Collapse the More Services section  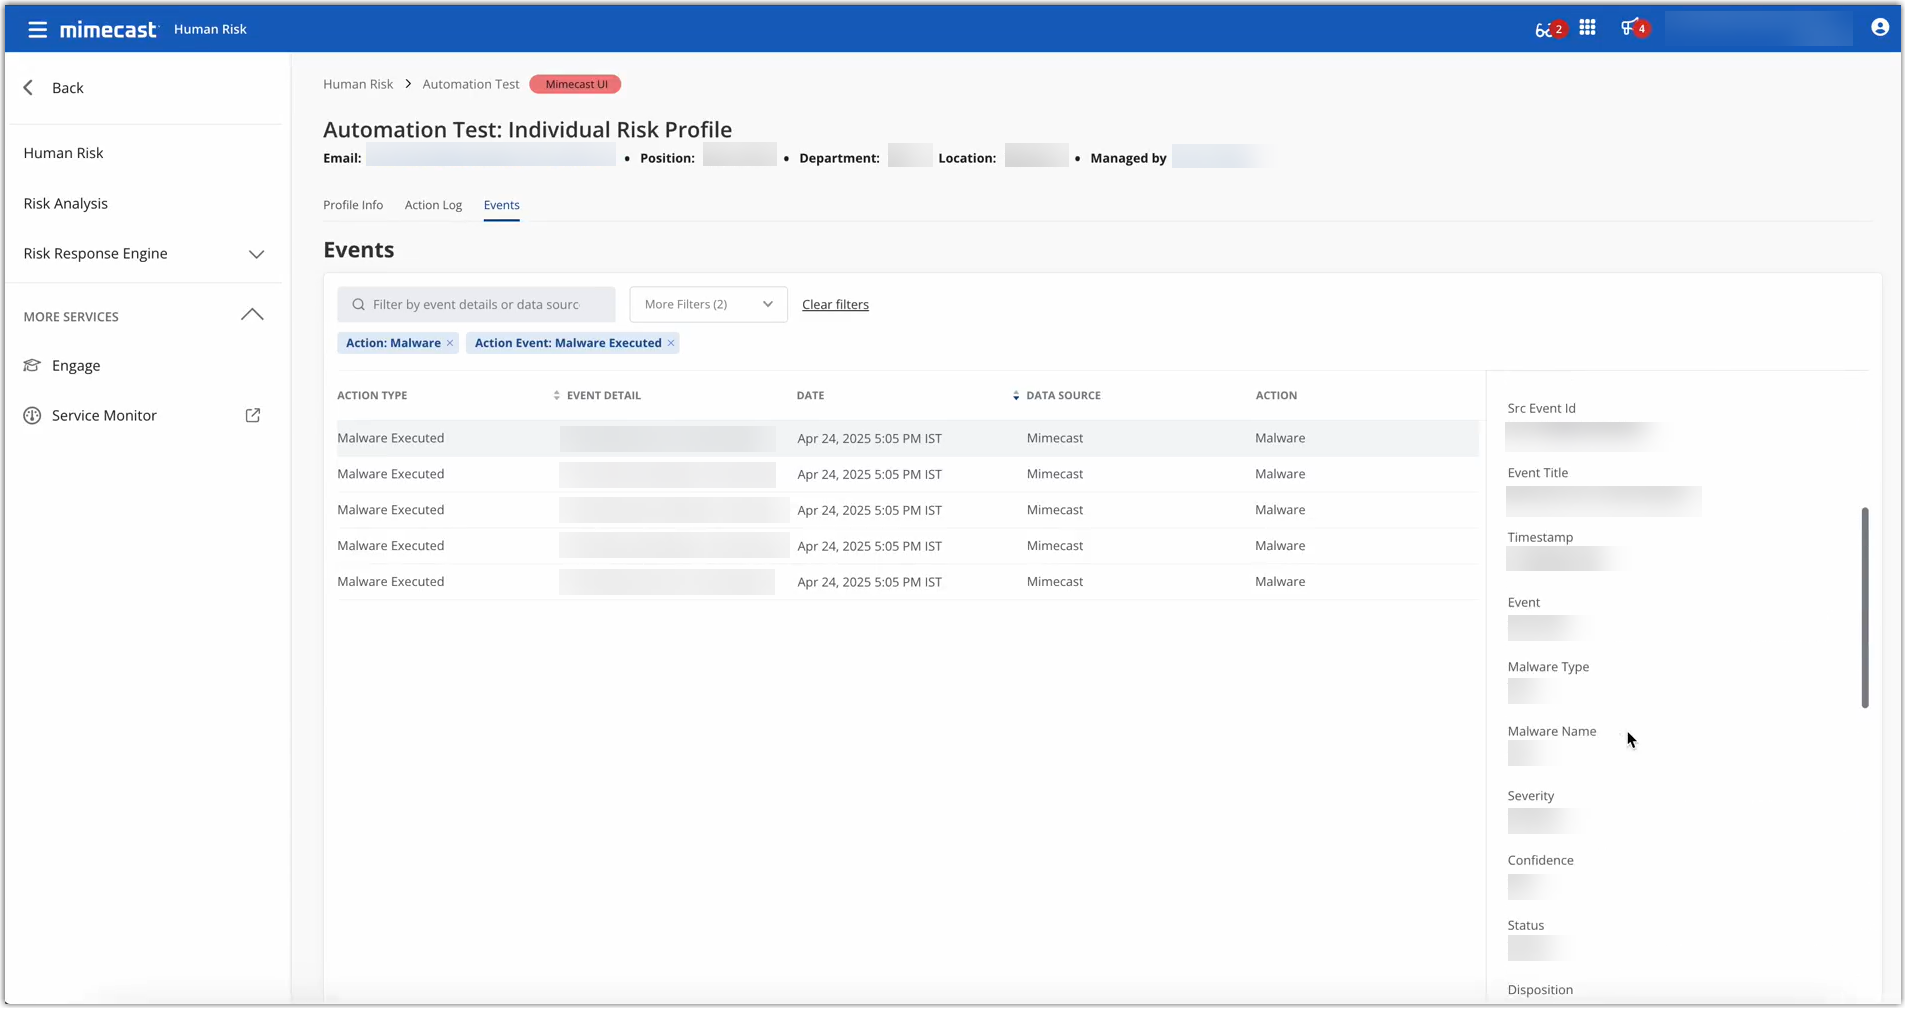pyautogui.click(x=252, y=316)
